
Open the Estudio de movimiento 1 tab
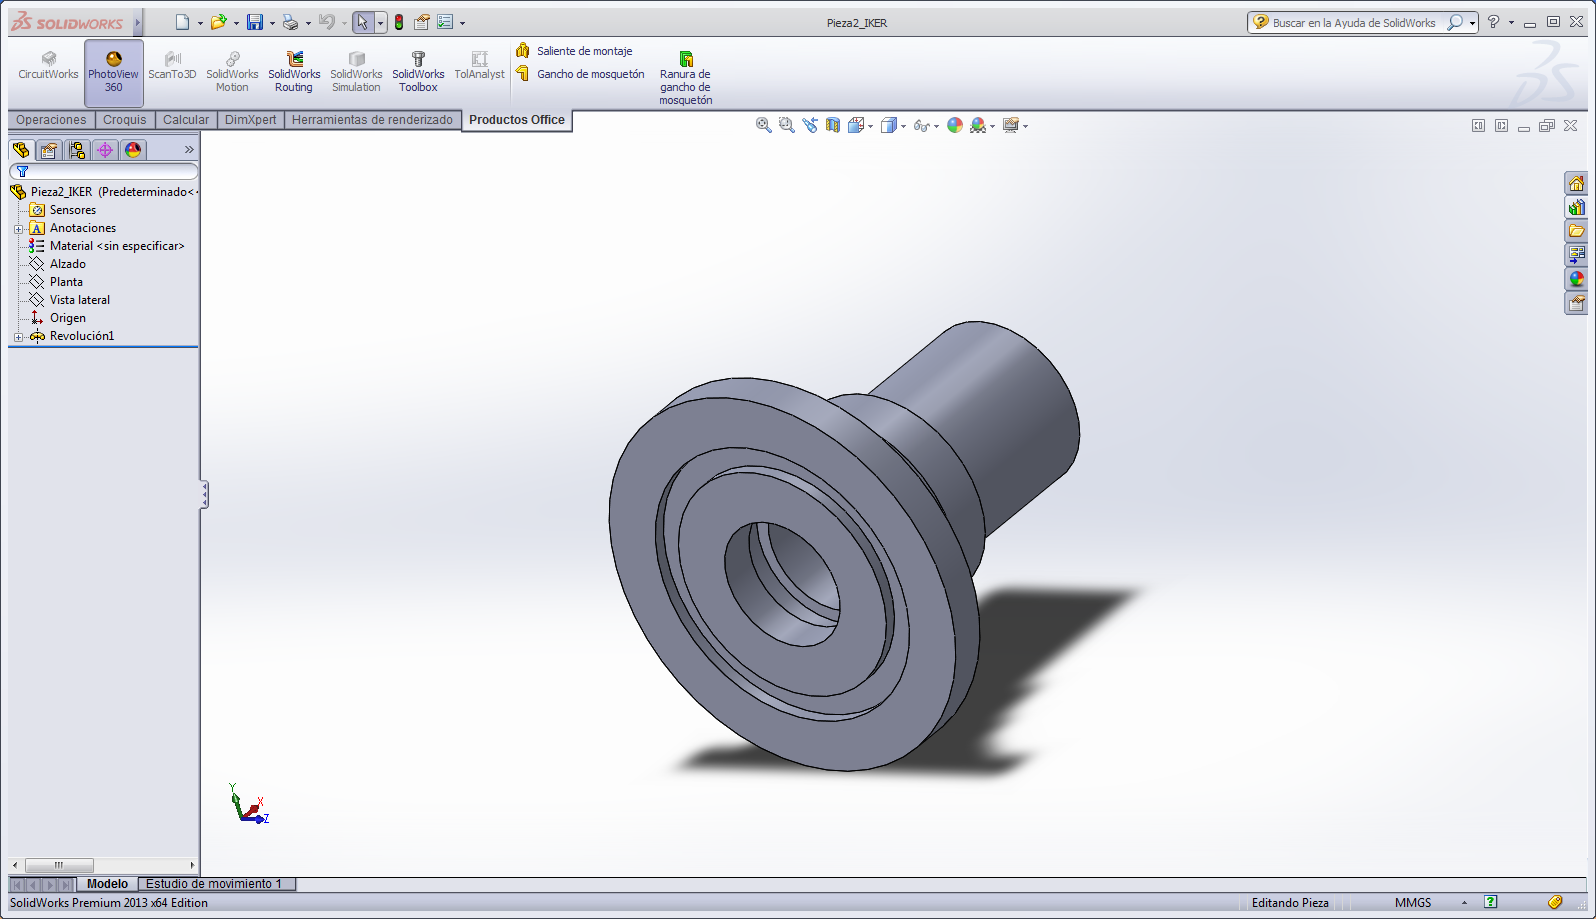[214, 884]
